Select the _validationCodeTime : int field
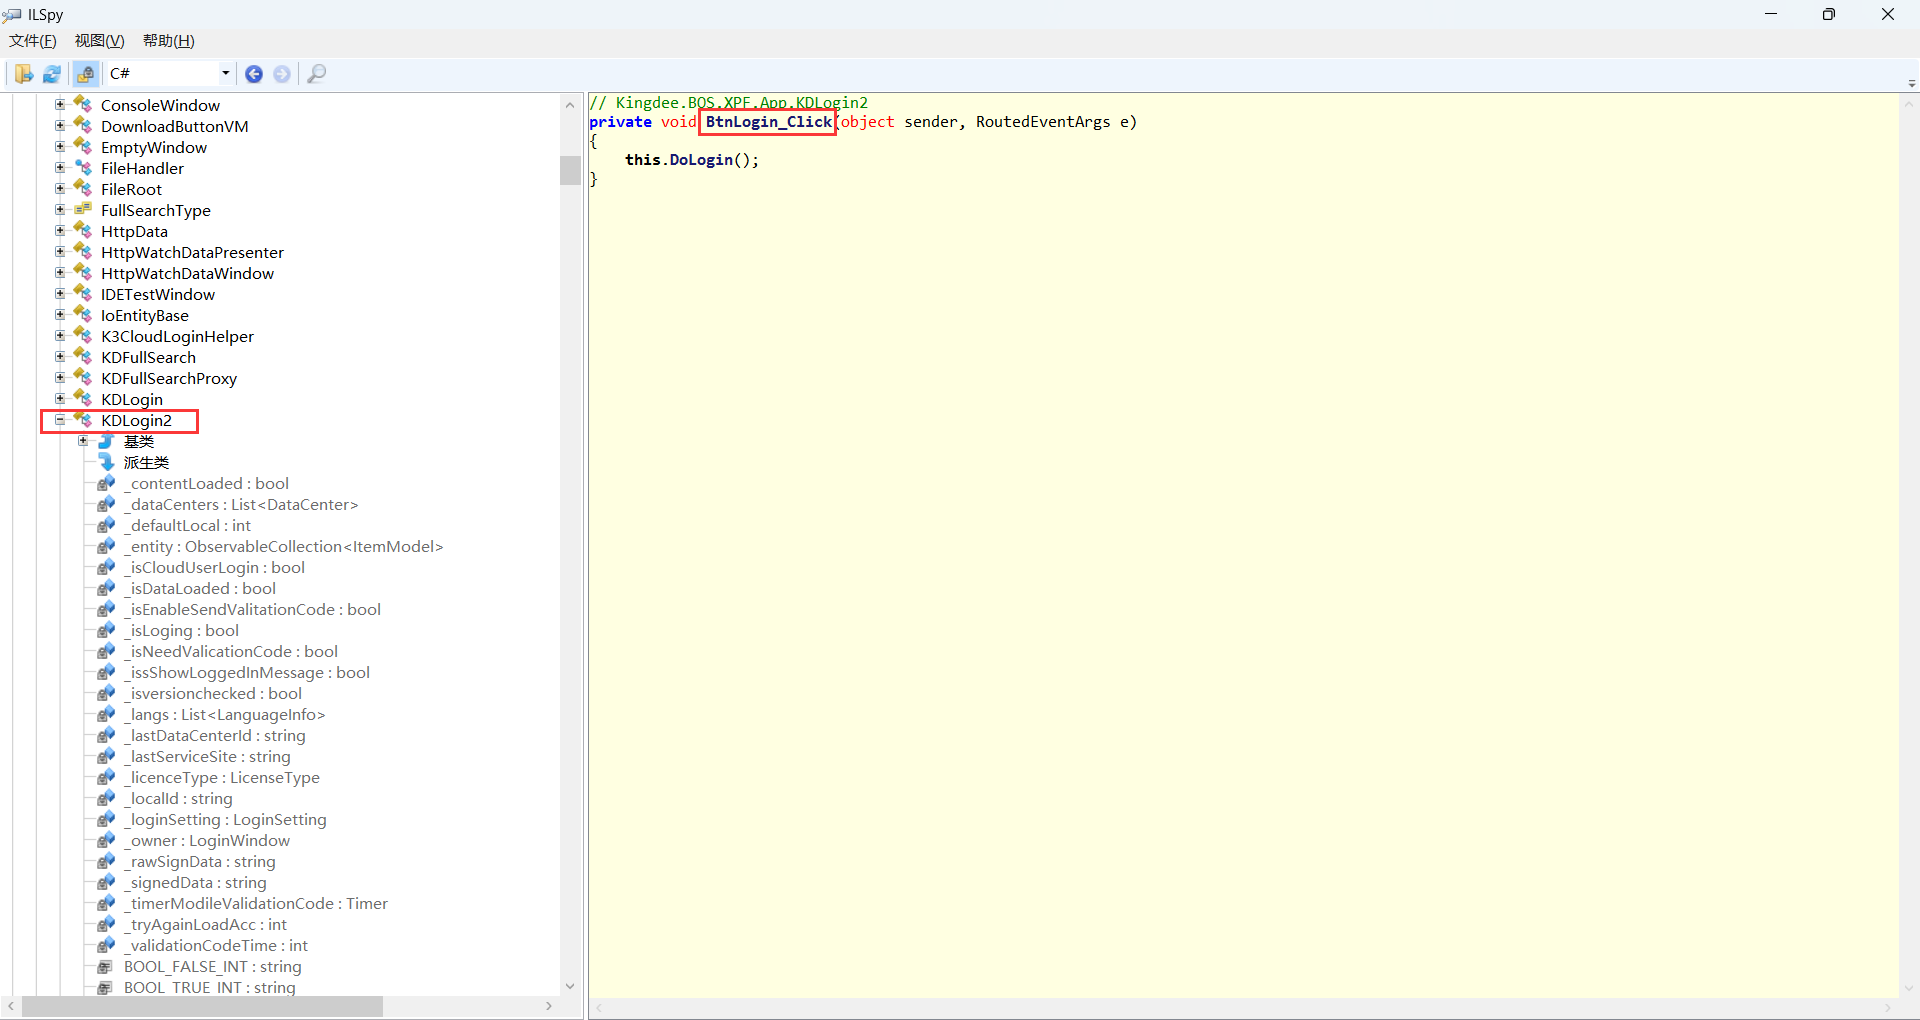The height and width of the screenshot is (1020, 1920). pos(215,945)
